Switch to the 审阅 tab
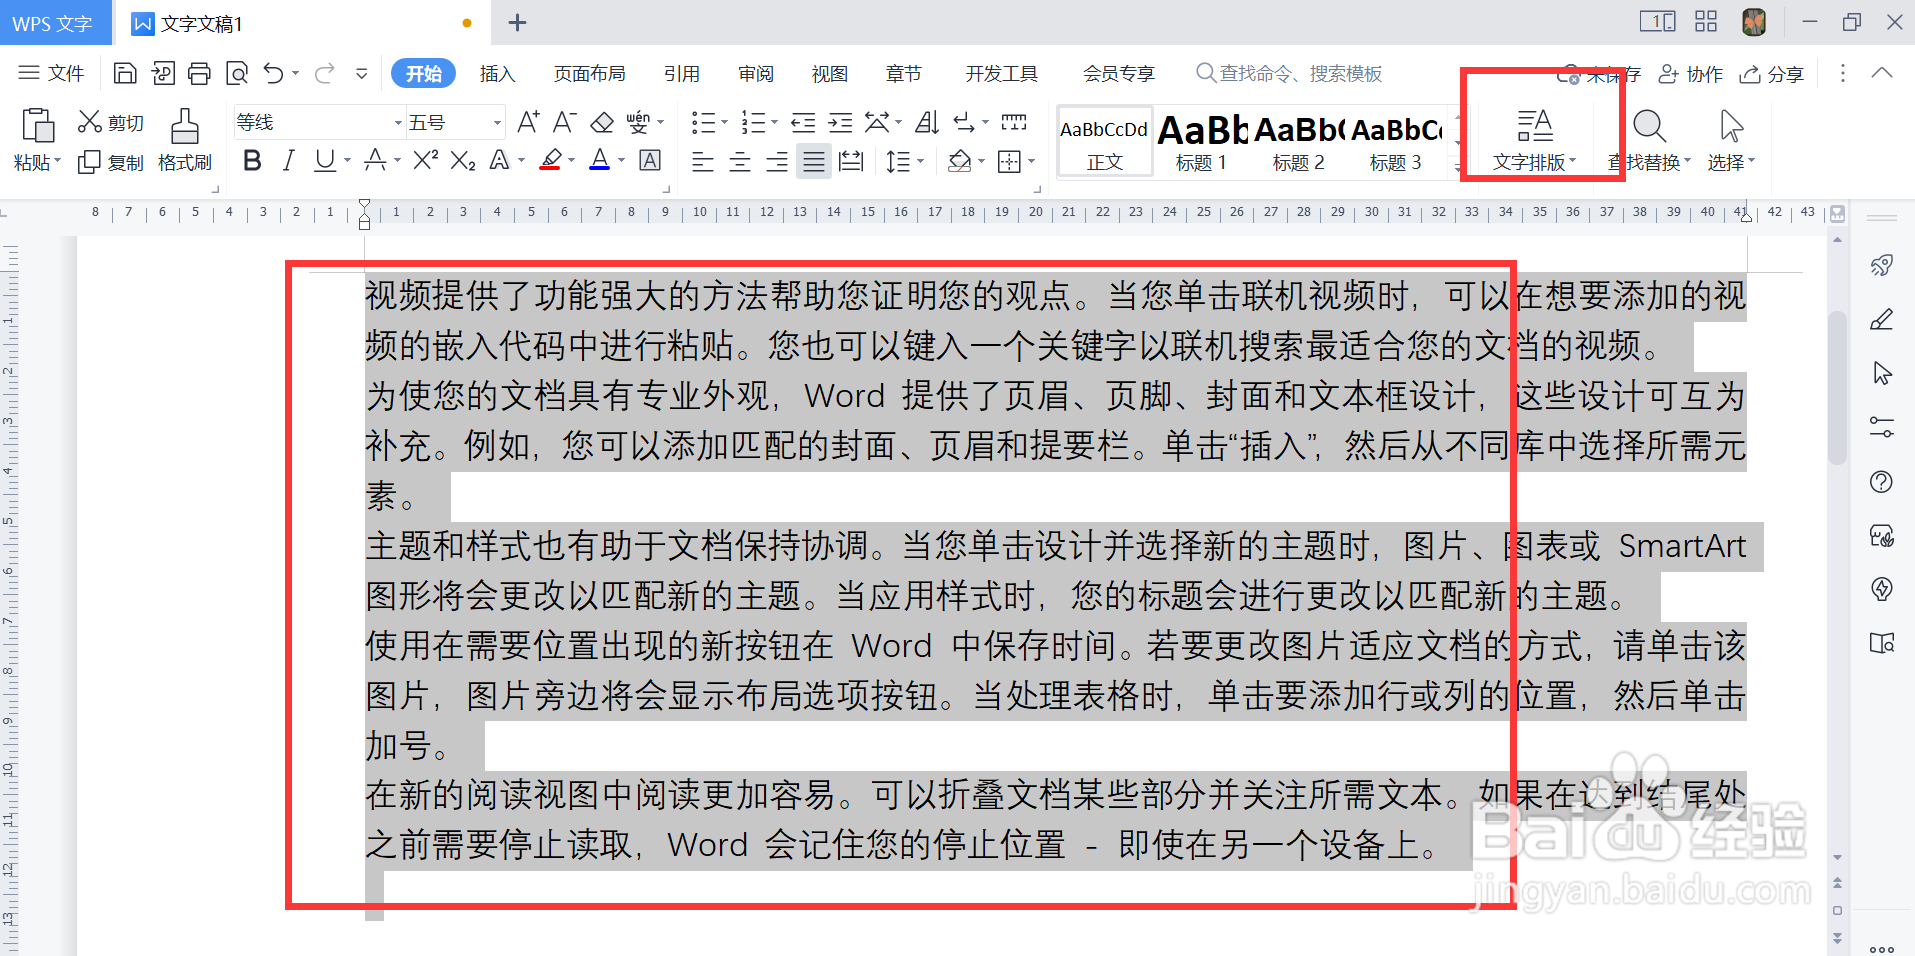The image size is (1915, 956). 756,73
